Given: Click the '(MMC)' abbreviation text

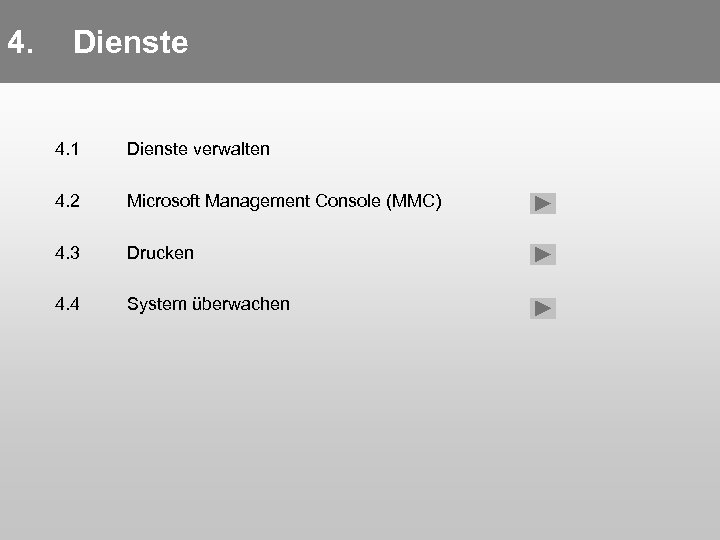Looking at the screenshot, I should click(x=412, y=201).
